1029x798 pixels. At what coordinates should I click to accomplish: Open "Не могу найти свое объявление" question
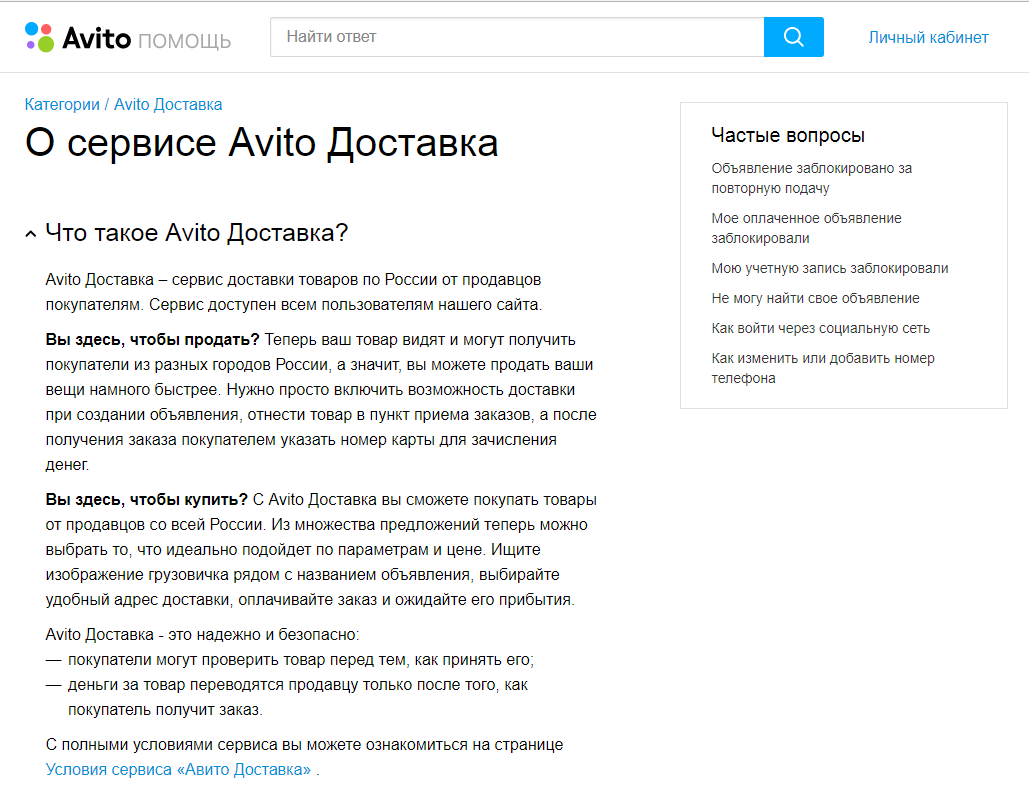click(x=815, y=298)
